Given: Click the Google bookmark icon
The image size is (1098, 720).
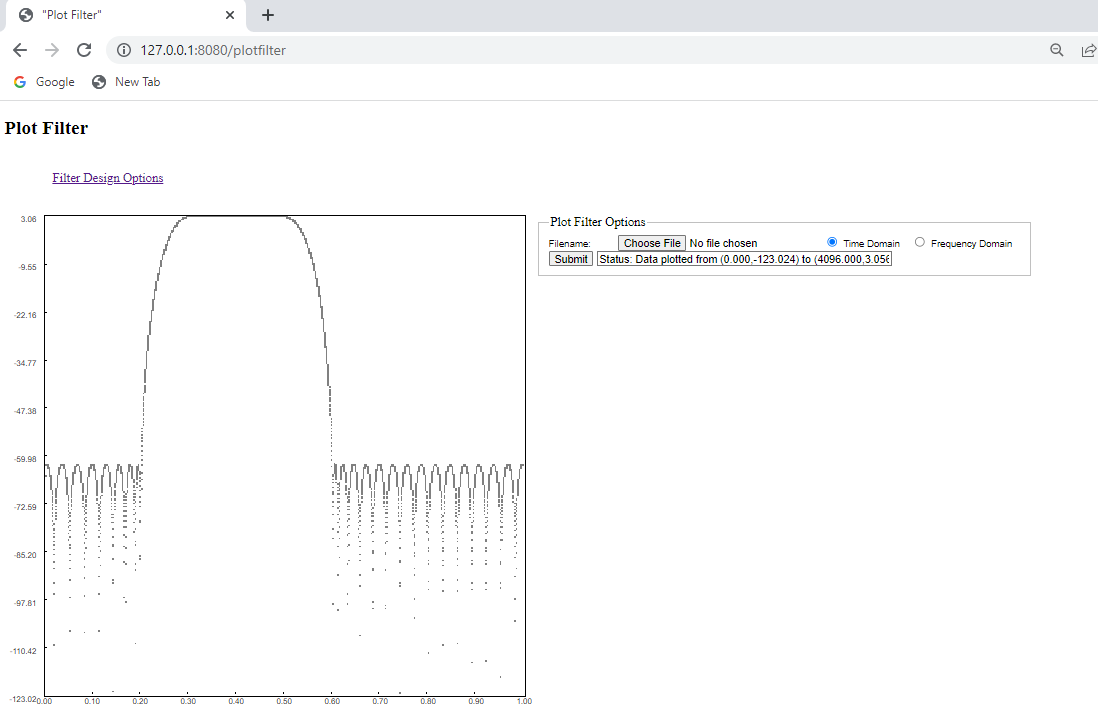Looking at the screenshot, I should pyautogui.click(x=19, y=82).
